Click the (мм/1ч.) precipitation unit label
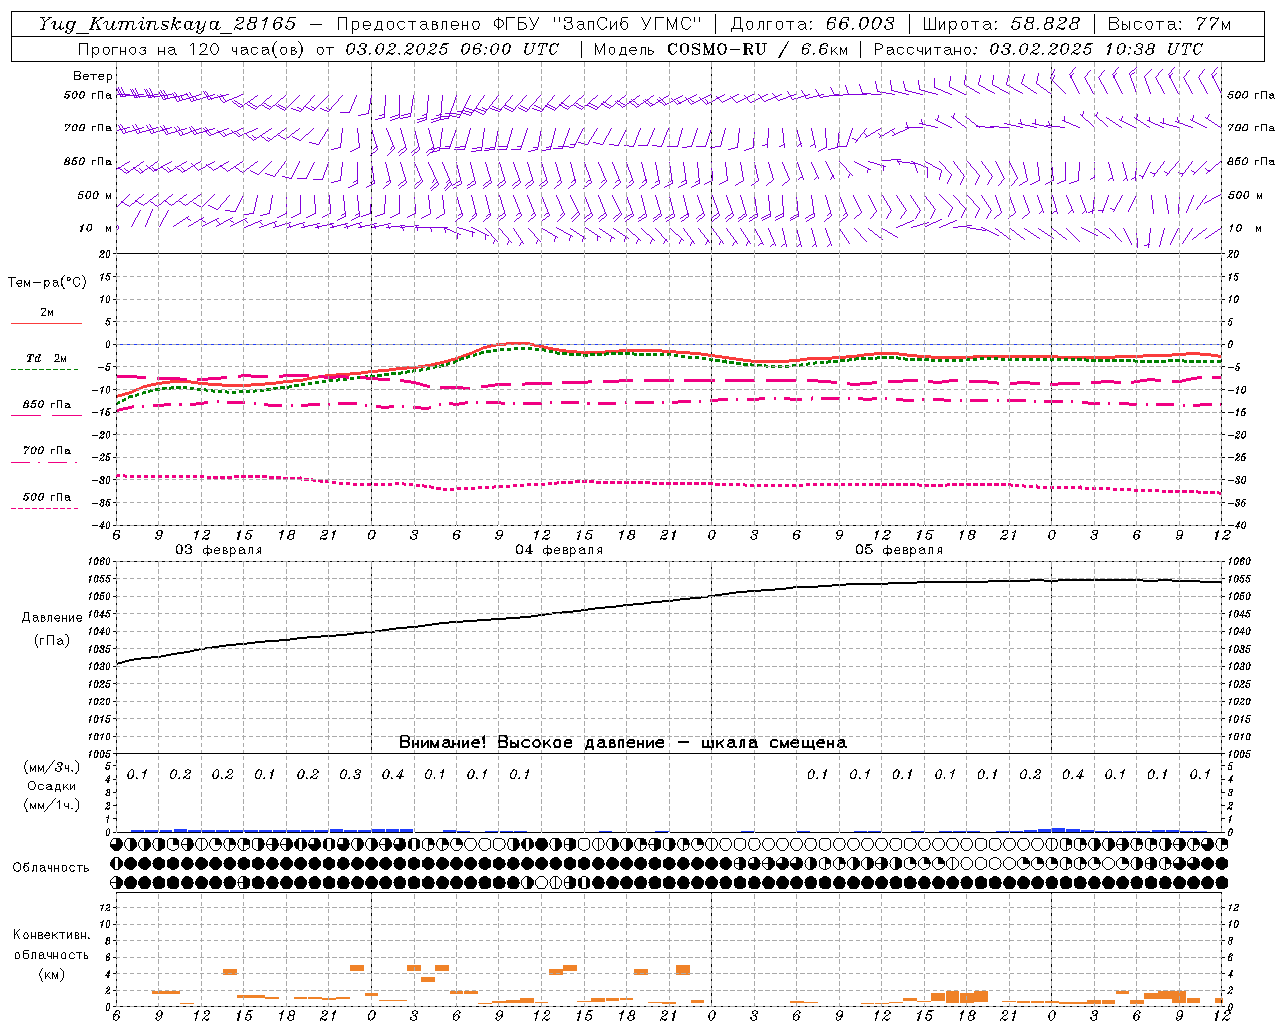This screenshot has height=1024, width=1280. (x=52, y=805)
